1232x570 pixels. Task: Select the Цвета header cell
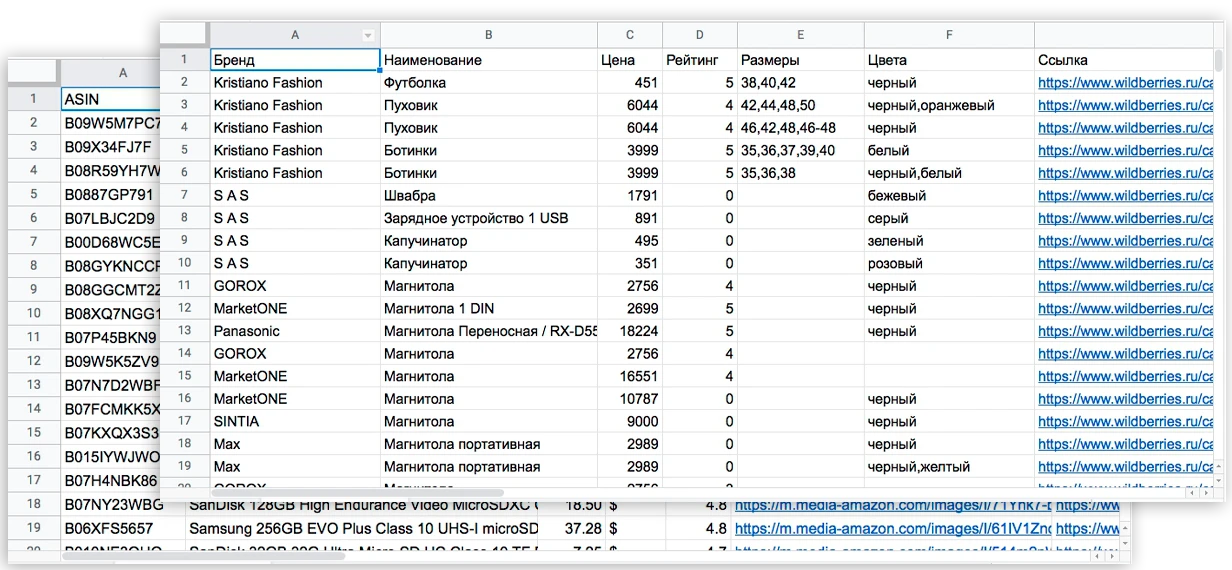click(x=949, y=60)
